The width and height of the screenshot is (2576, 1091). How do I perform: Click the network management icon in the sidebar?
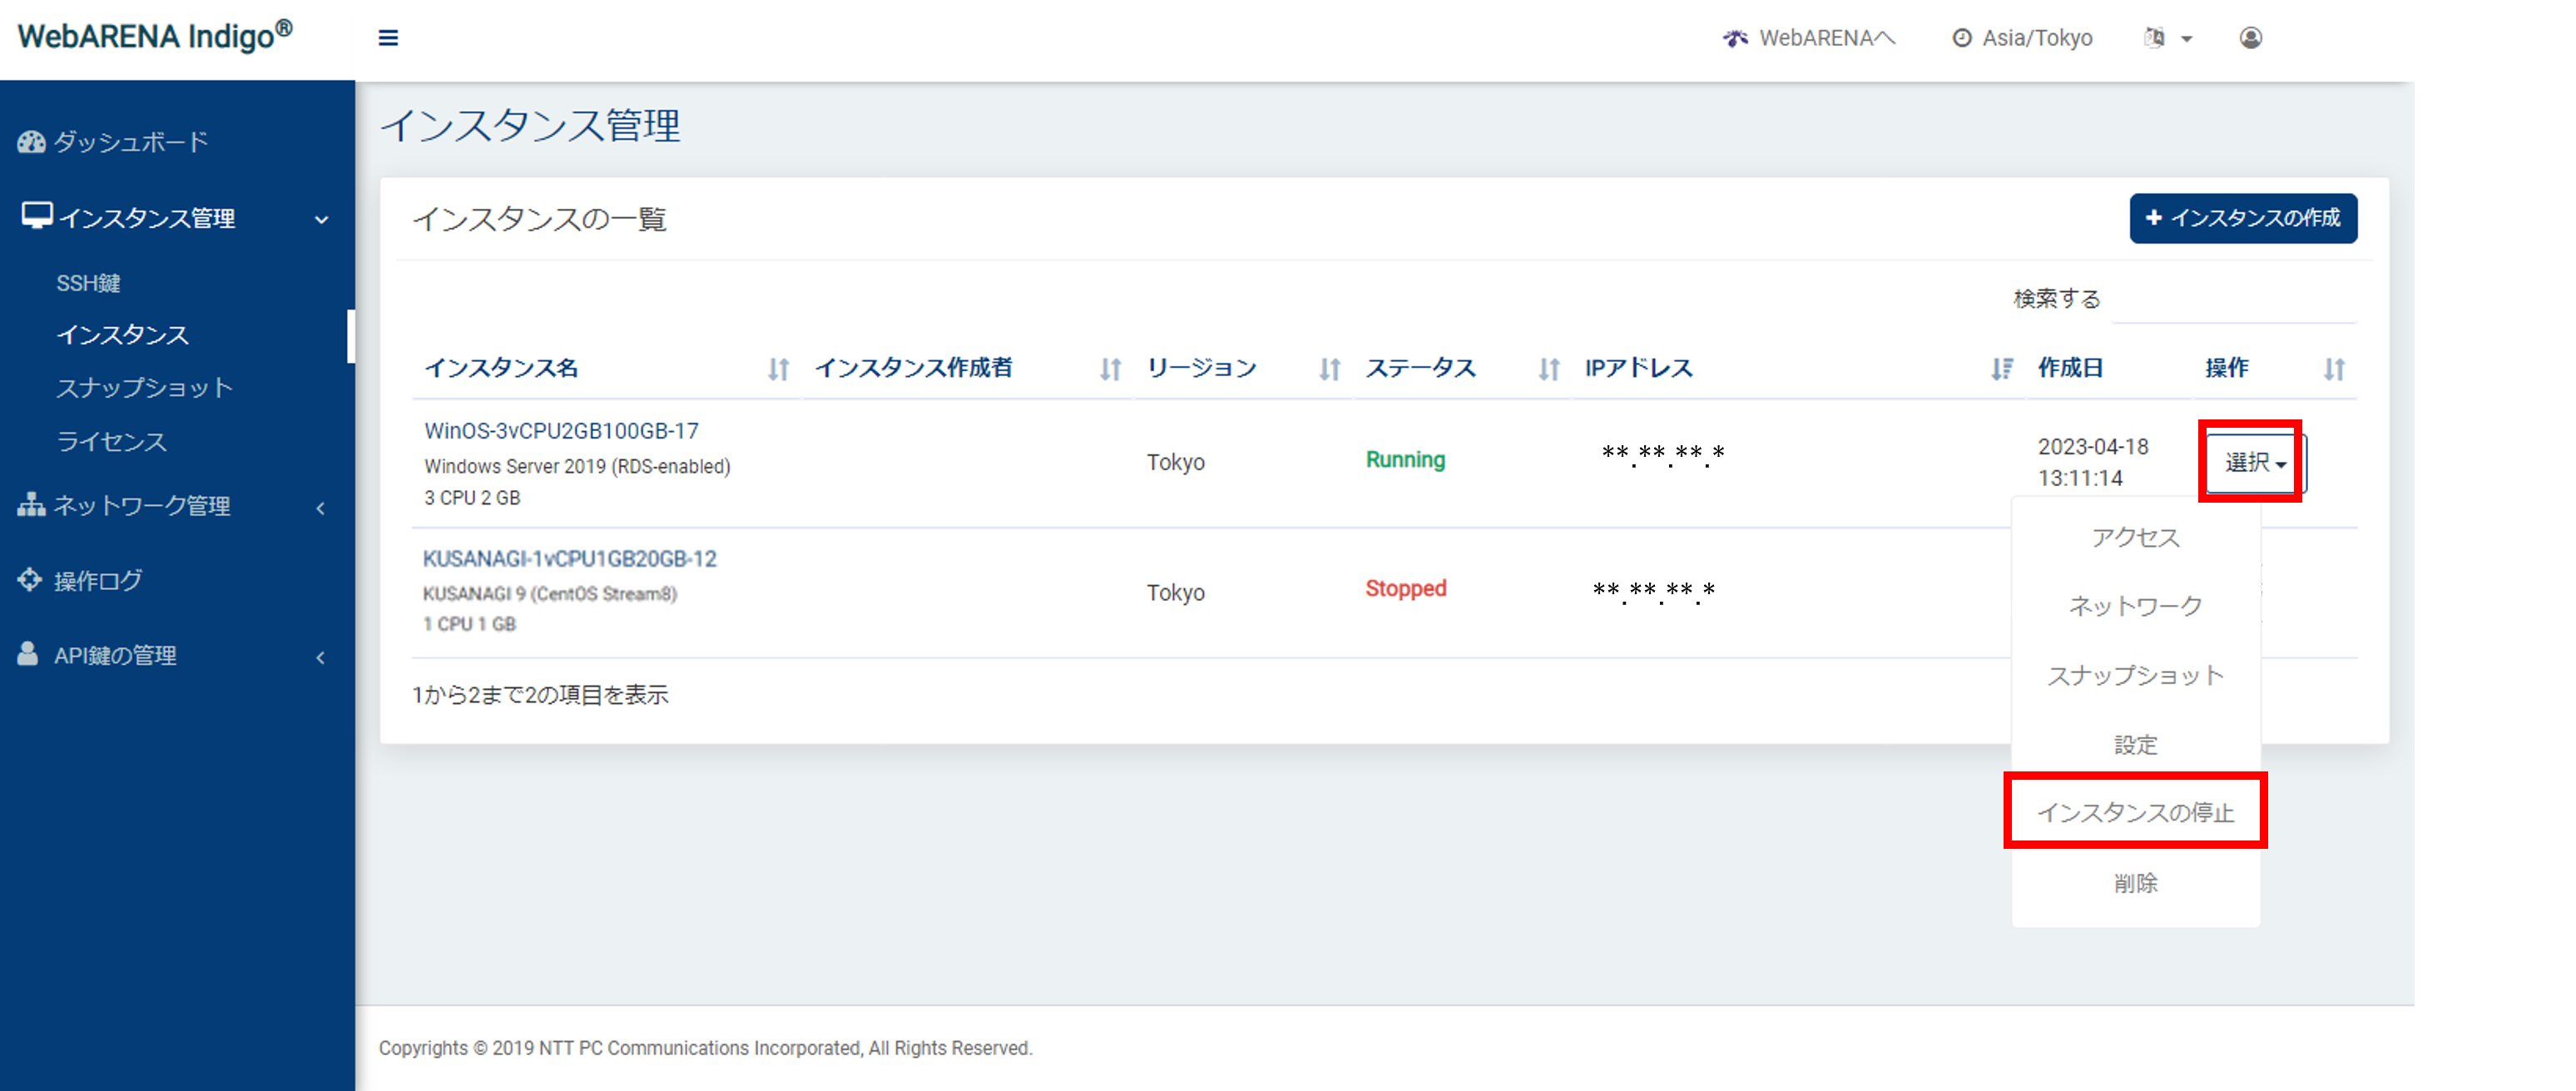pyautogui.click(x=30, y=506)
